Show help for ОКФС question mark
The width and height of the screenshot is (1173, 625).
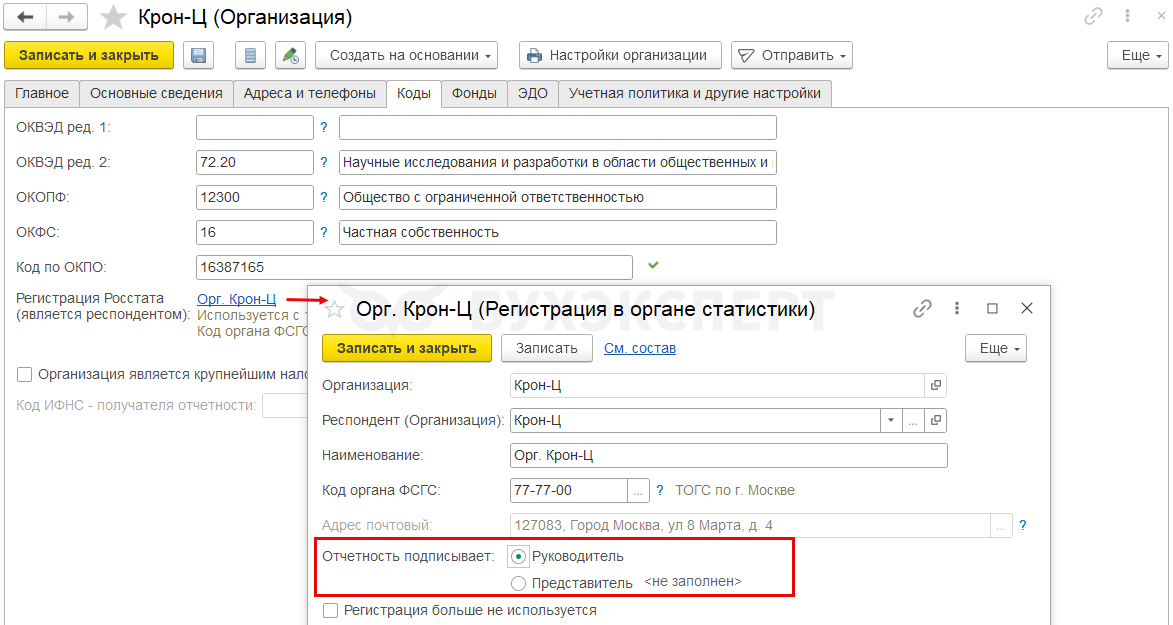pyautogui.click(x=324, y=232)
